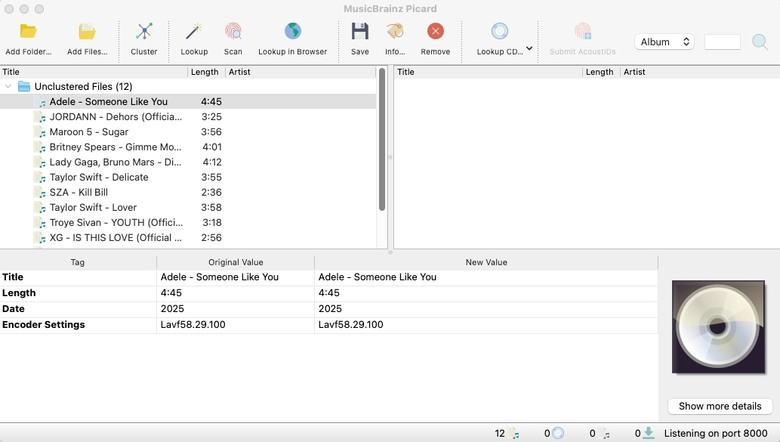
Task: Select Adele - Someone Like You file row
Action: click(x=188, y=101)
